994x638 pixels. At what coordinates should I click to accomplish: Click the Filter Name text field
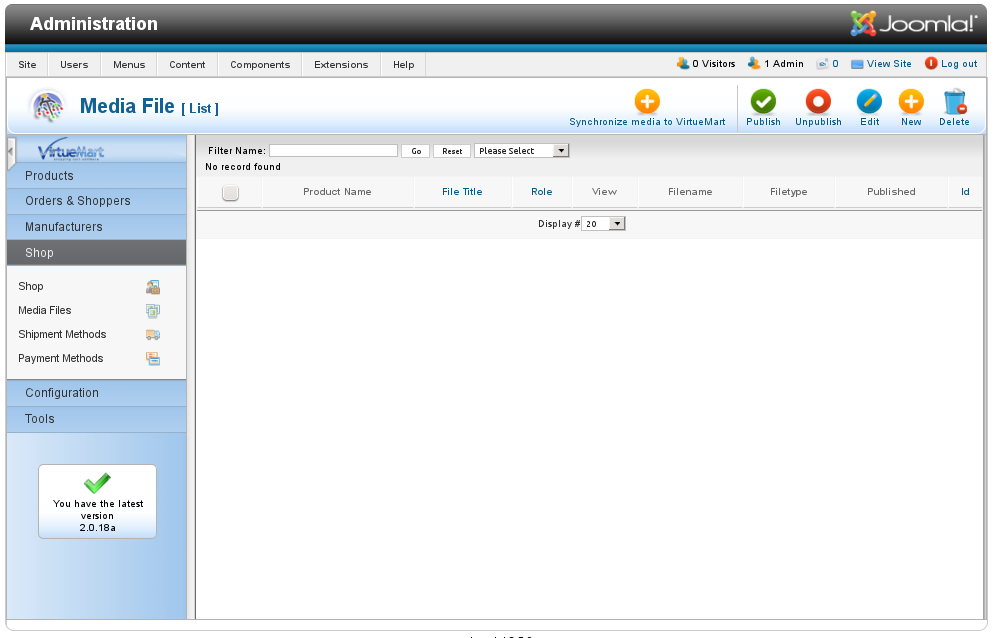(333, 151)
